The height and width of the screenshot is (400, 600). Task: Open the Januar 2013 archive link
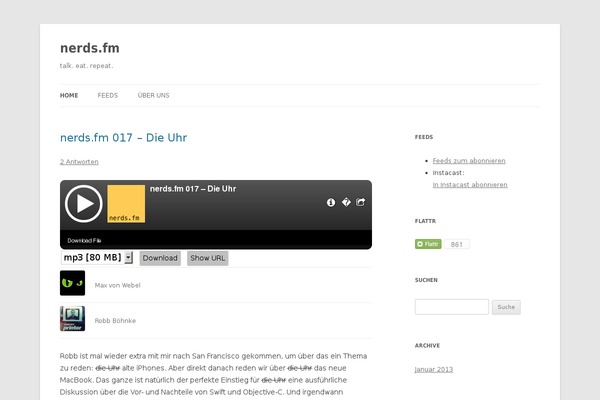pyautogui.click(x=434, y=369)
